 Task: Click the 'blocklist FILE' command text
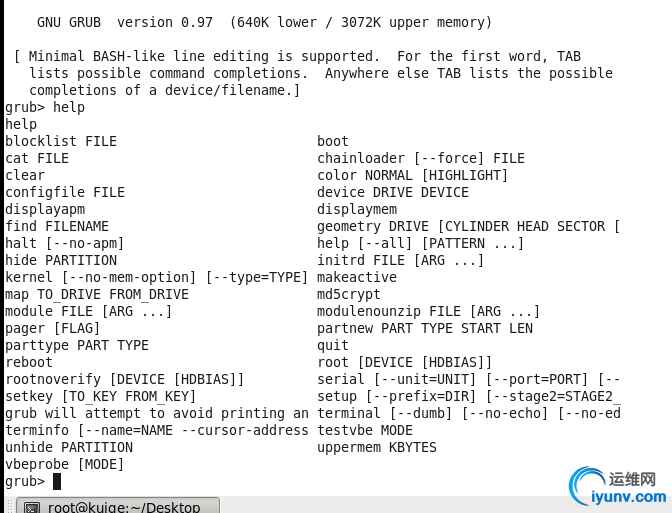pyautogui.click(x=61, y=141)
